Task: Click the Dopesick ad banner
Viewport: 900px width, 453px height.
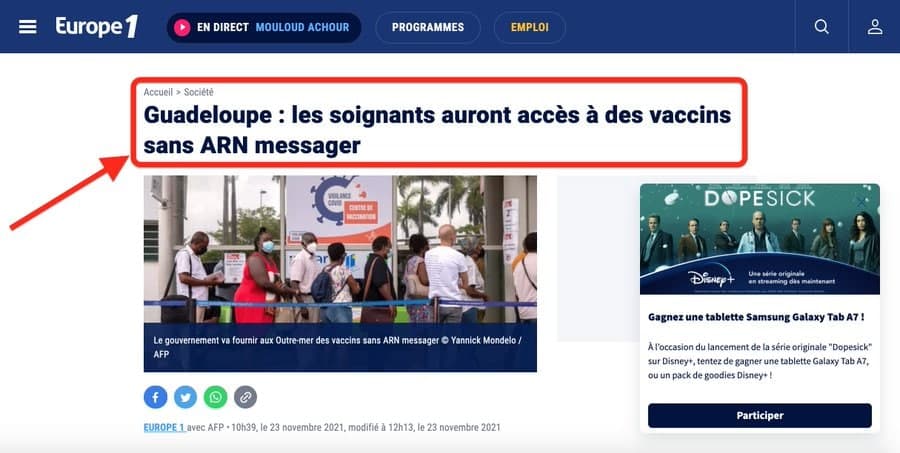Action: [x=759, y=239]
